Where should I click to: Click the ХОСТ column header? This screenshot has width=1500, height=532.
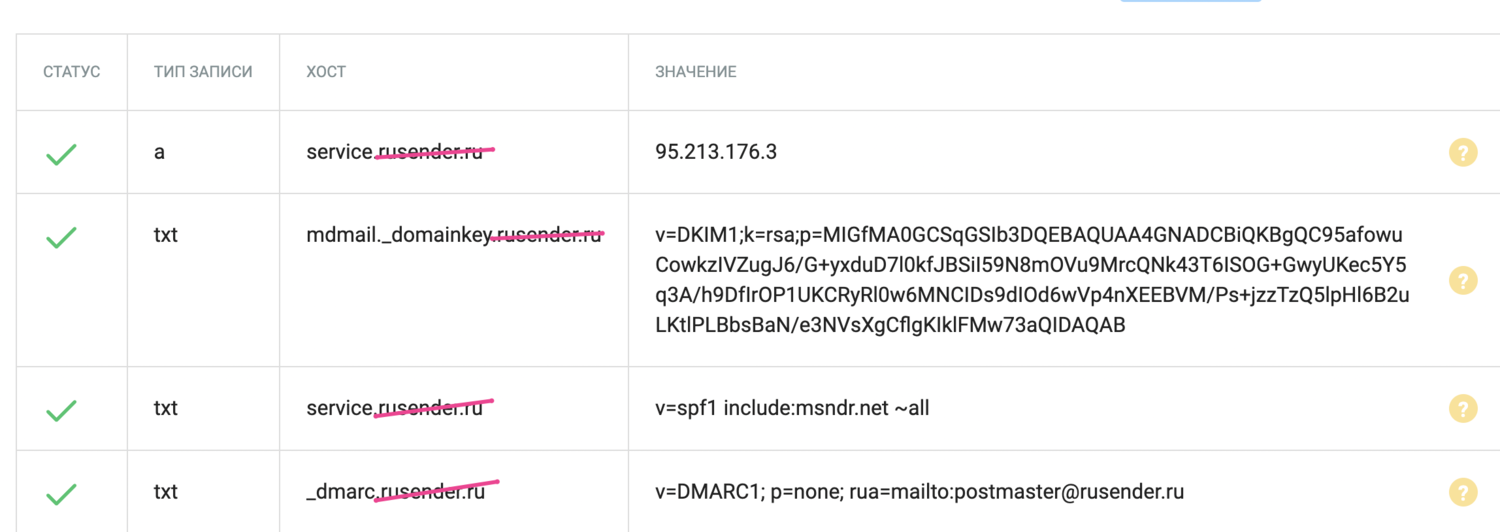coord(326,72)
